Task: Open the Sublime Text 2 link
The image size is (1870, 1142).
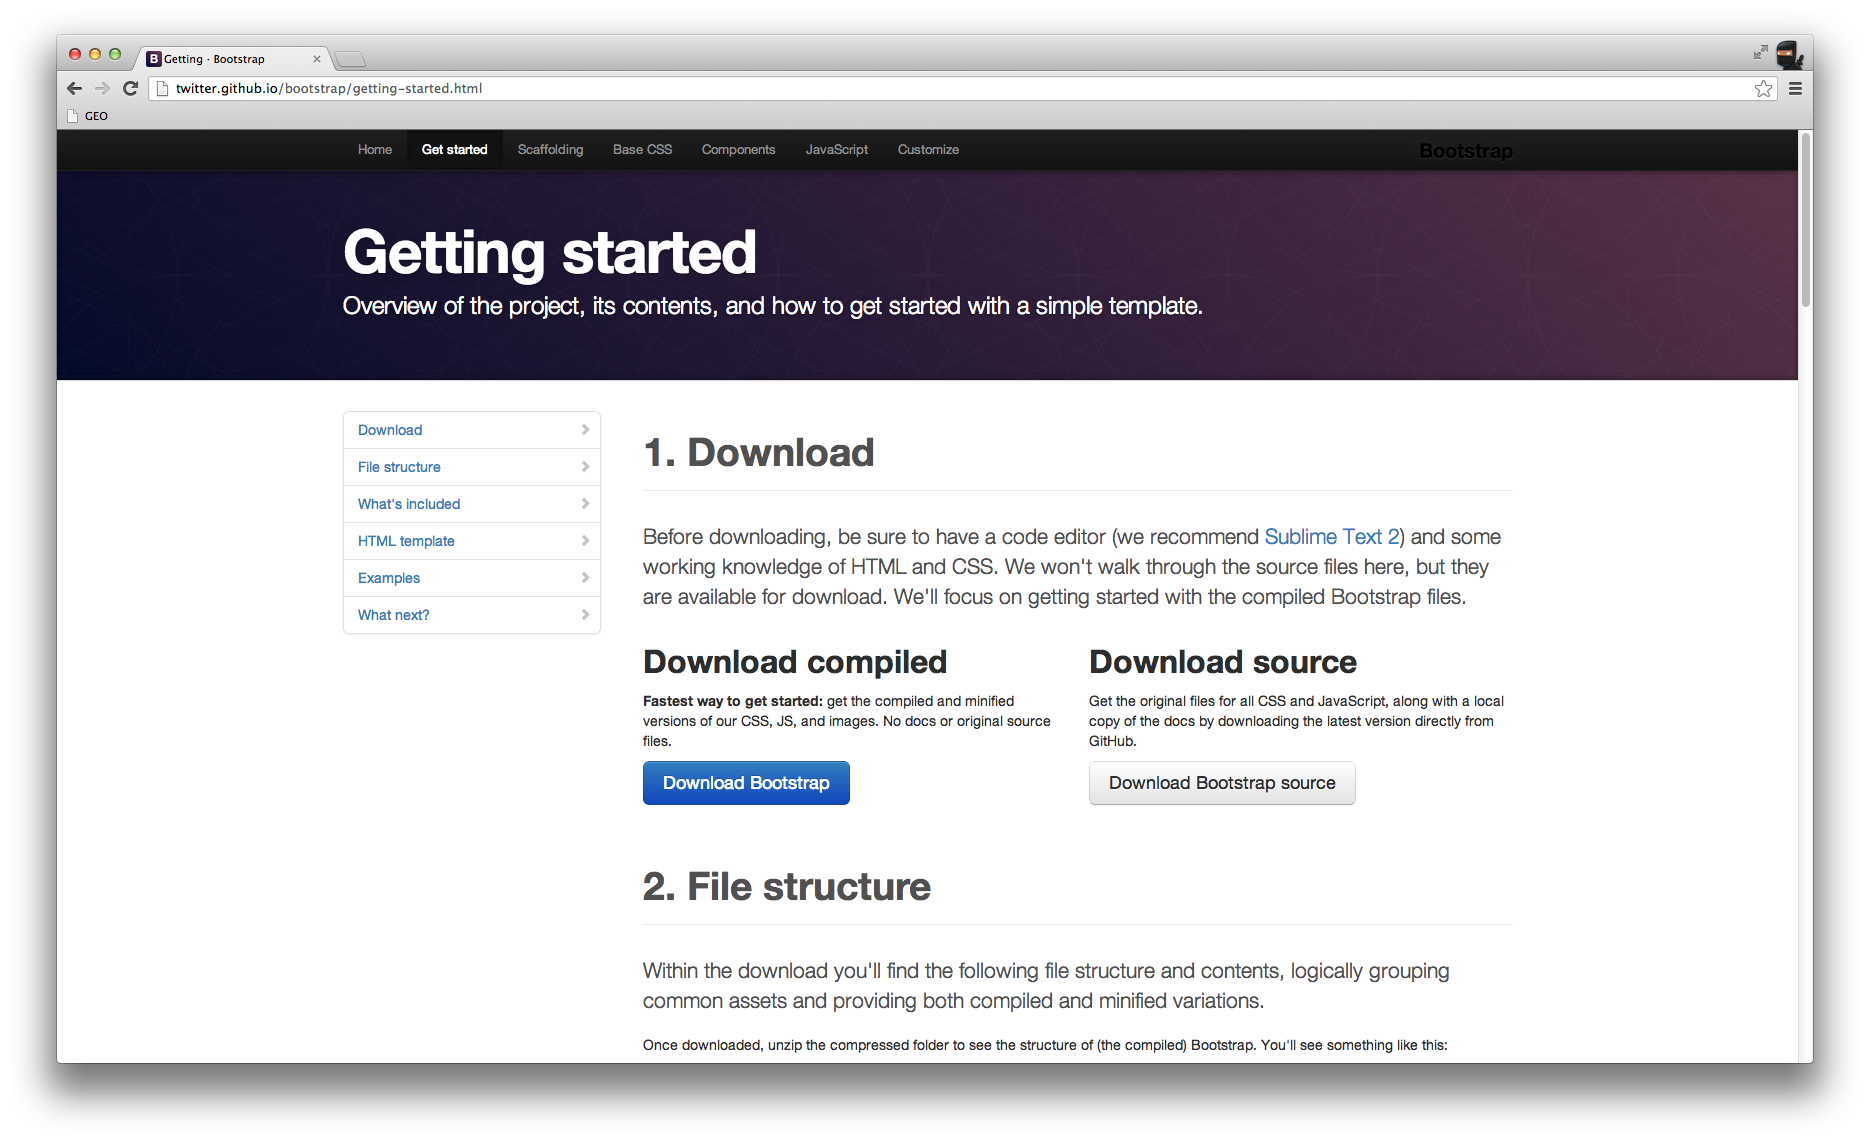Action: (x=1331, y=537)
